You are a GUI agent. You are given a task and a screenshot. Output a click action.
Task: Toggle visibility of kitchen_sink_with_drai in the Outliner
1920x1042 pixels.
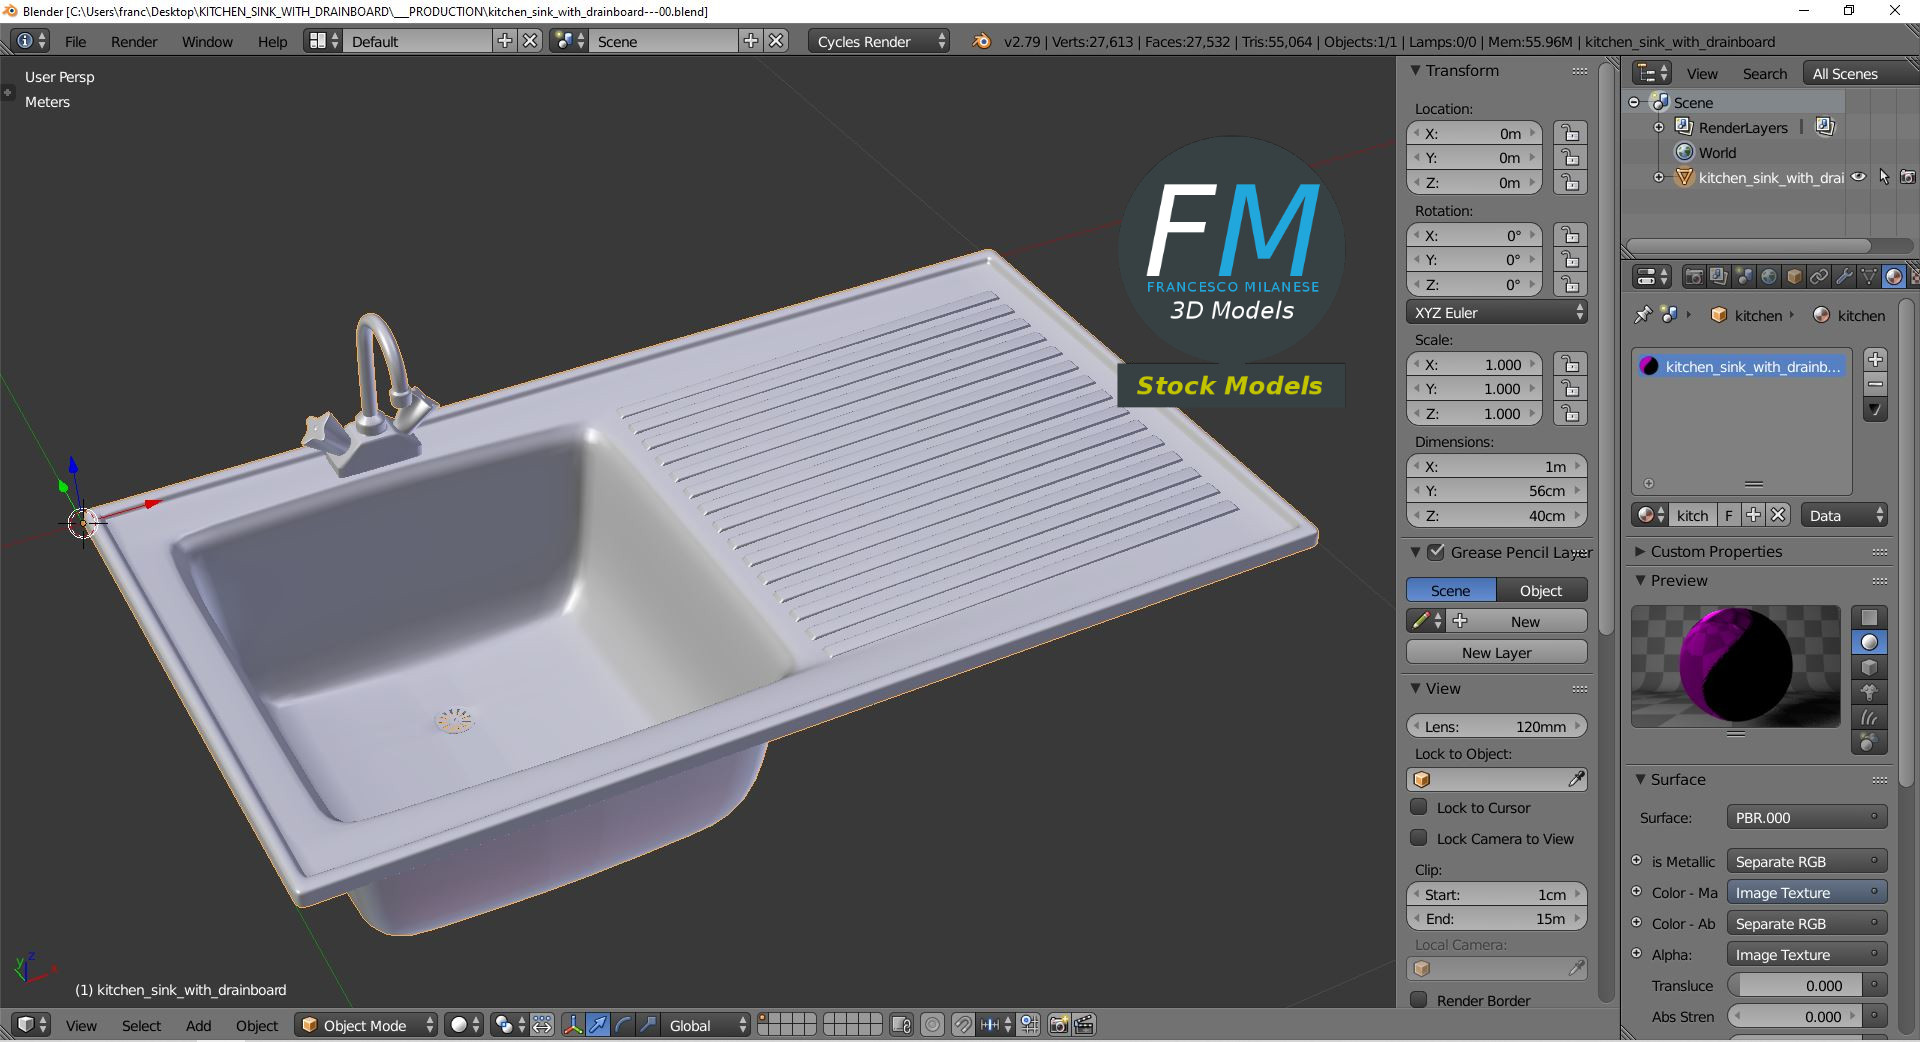tap(1858, 177)
